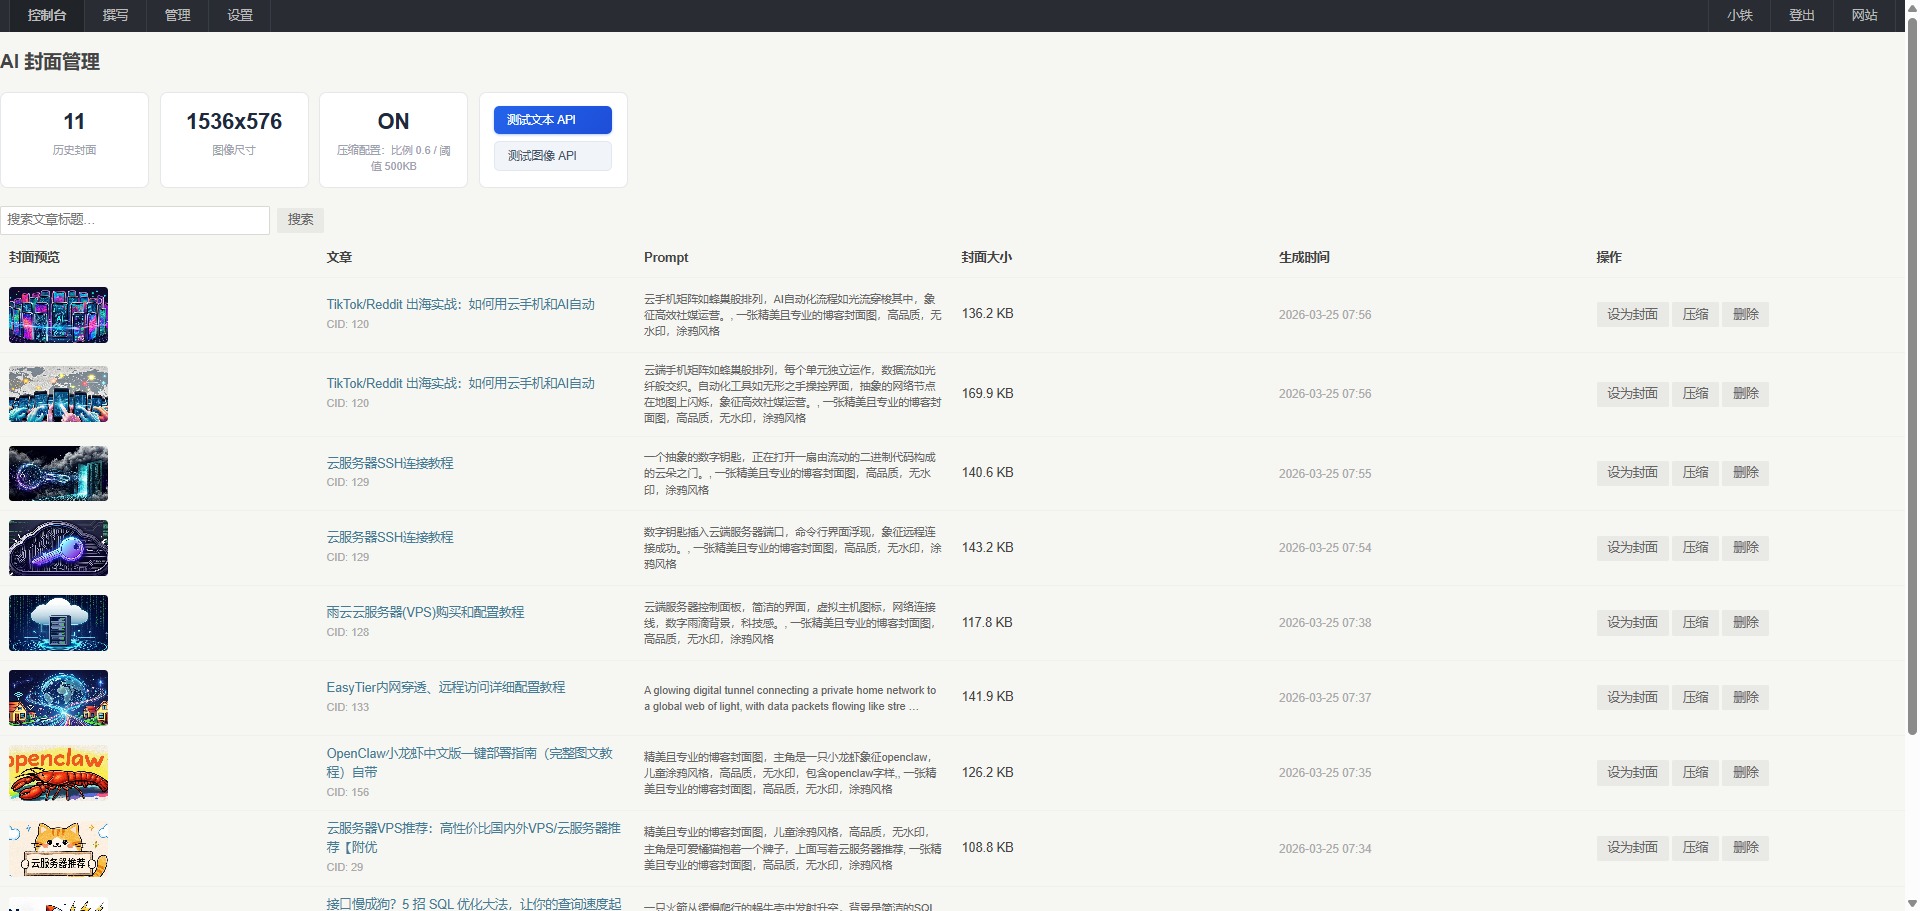1920x911 pixels.
Task: Open the 撰写 menu
Action: coord(115,15)
